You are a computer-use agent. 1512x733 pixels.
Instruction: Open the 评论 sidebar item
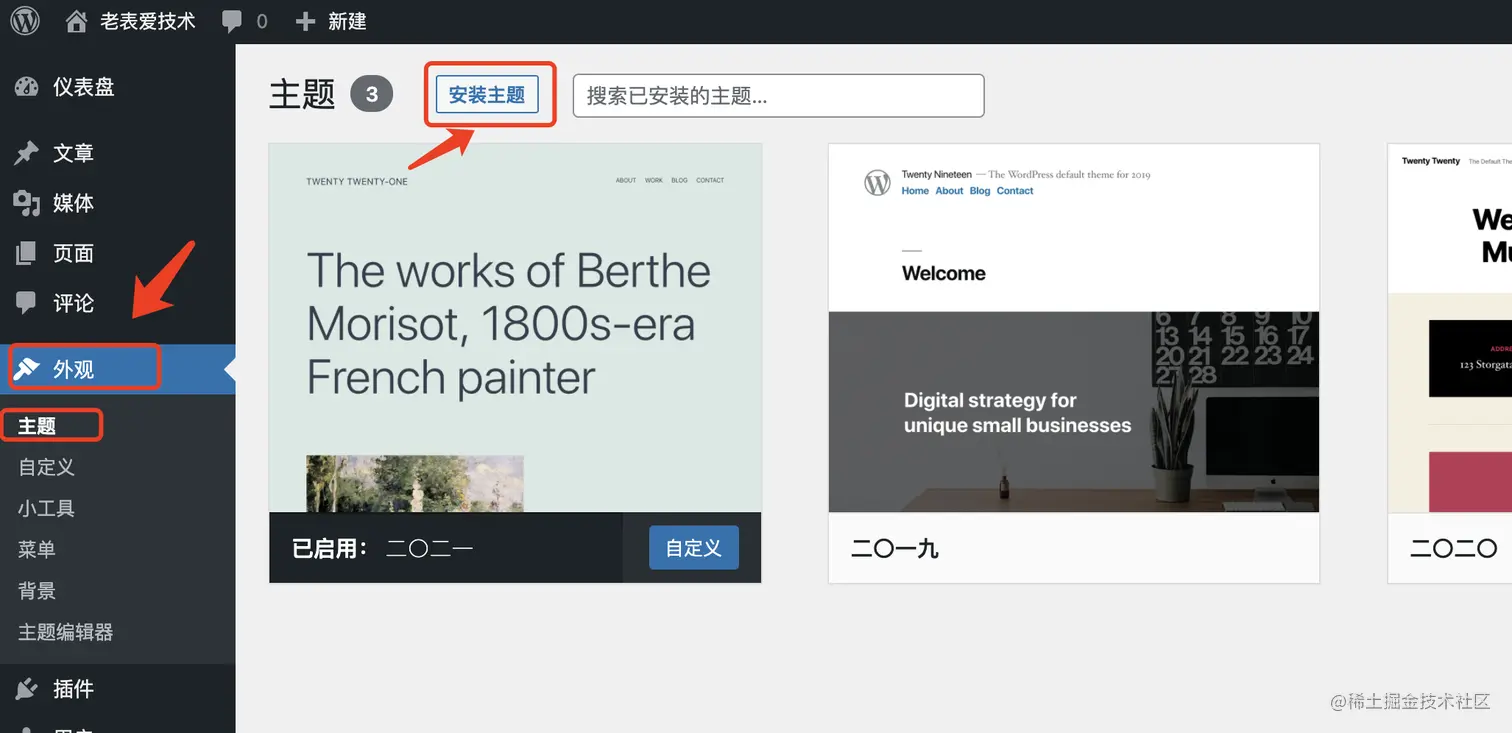click(73, 303)
